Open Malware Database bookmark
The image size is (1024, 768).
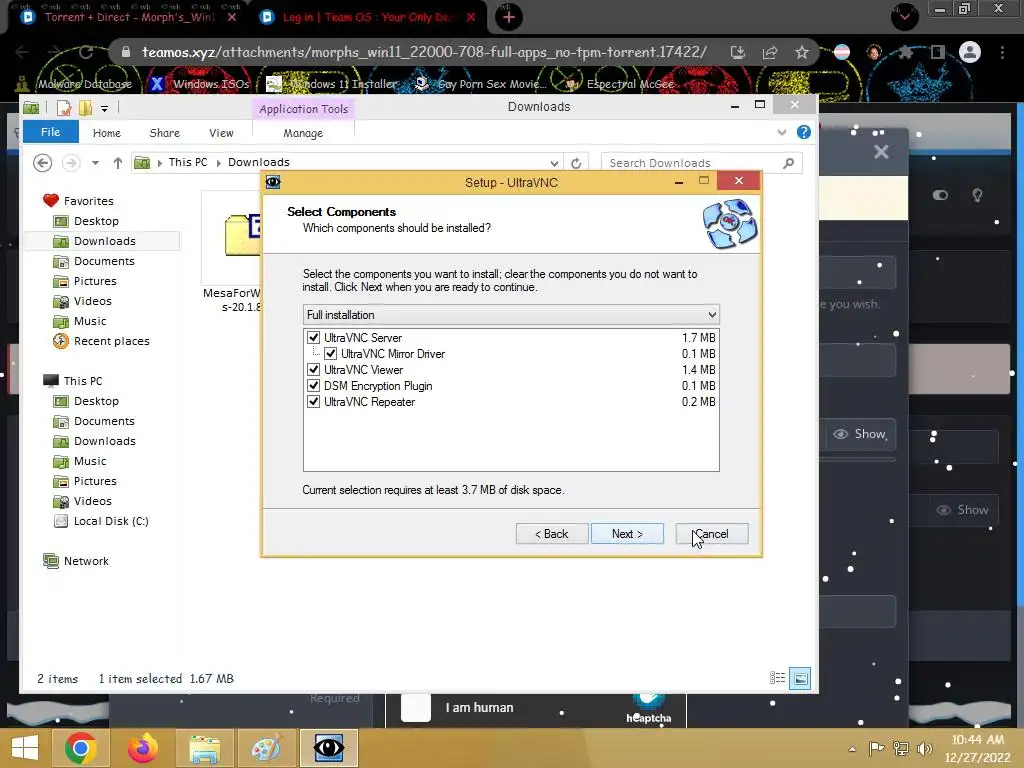[x=74, y=84]
